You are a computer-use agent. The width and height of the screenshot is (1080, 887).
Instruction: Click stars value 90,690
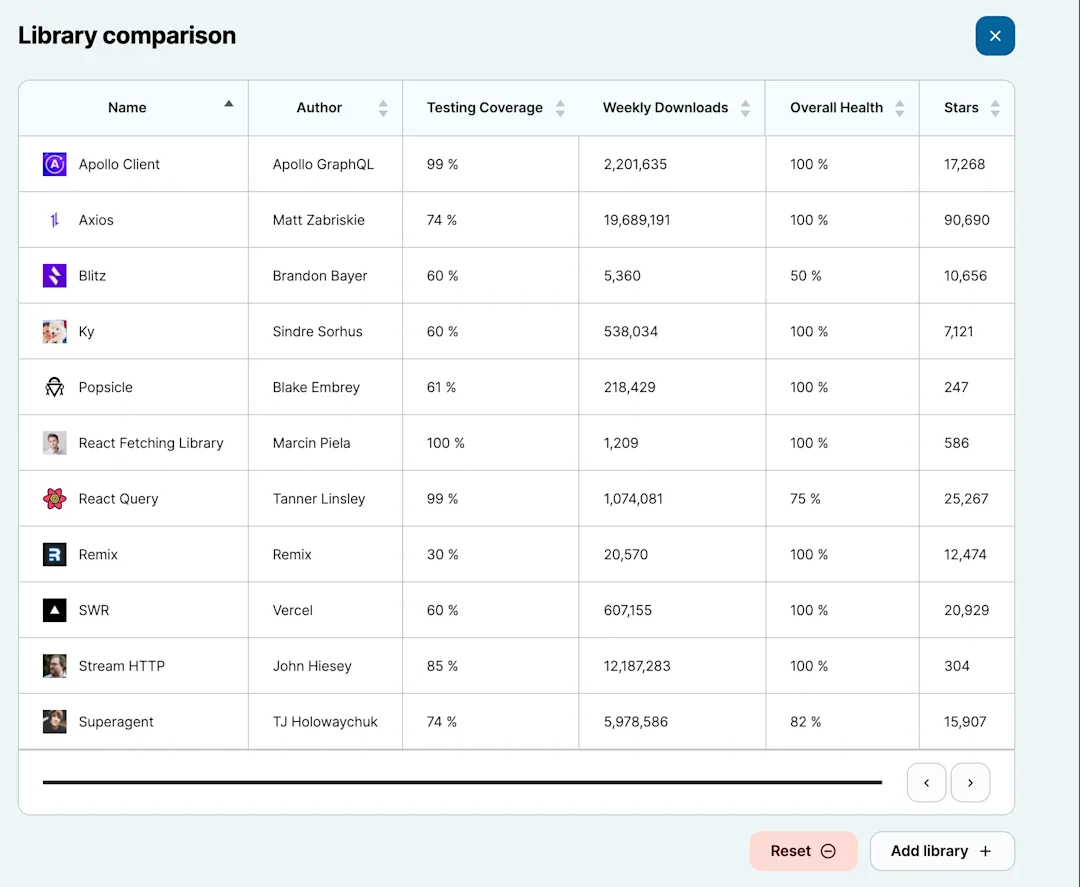966,220
